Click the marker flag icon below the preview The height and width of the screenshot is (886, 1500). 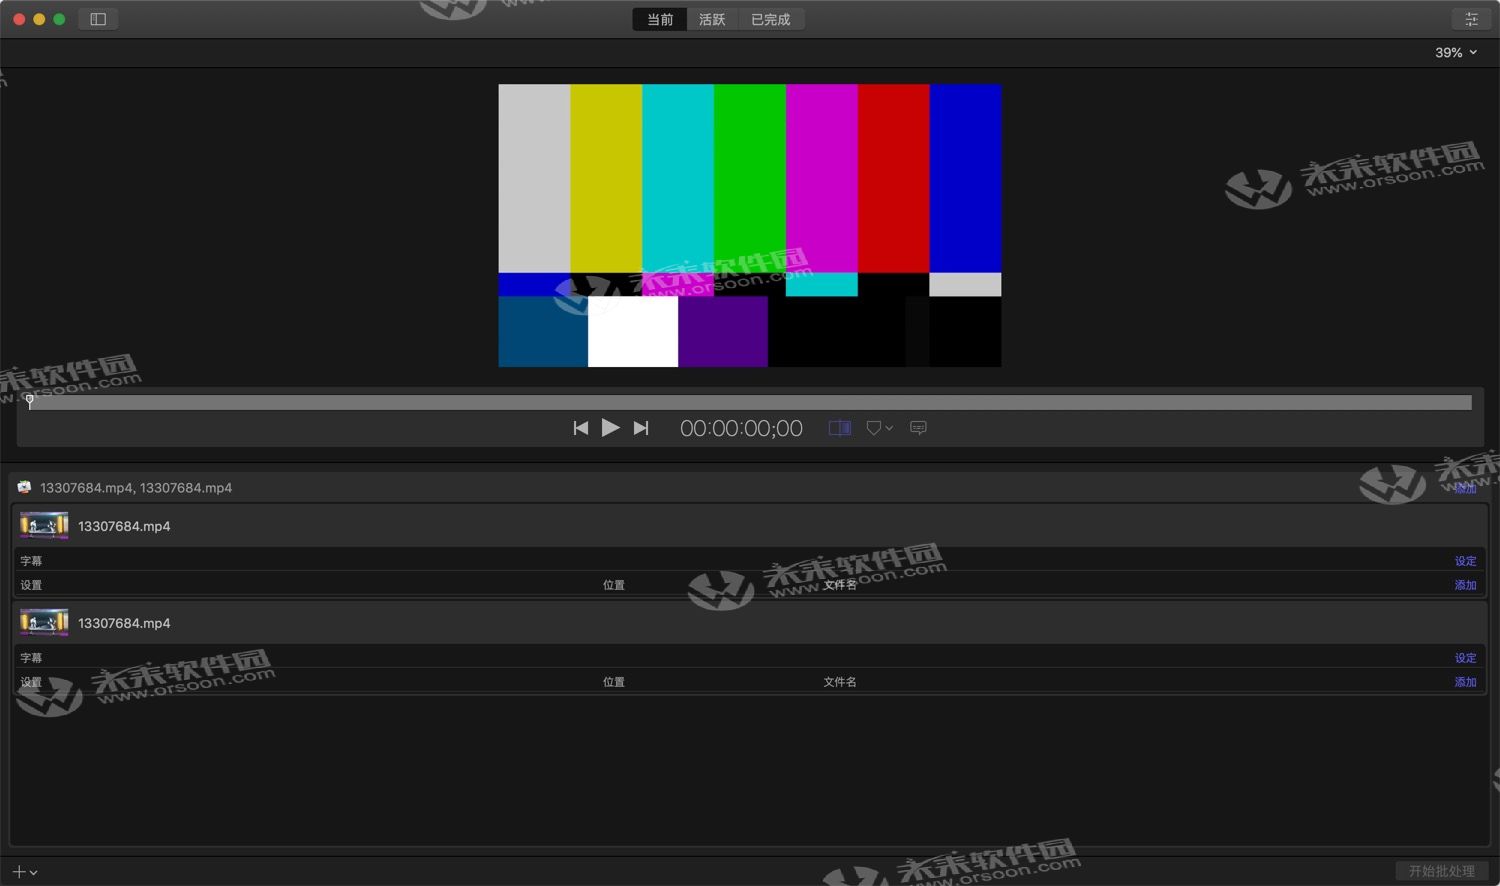click(x=873, y=427)
